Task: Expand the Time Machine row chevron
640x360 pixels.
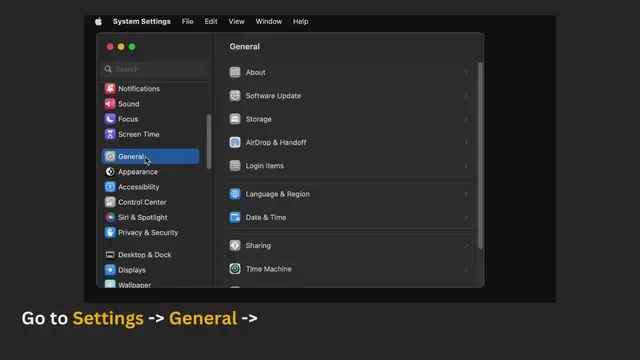Action: [x=466, y=269]
